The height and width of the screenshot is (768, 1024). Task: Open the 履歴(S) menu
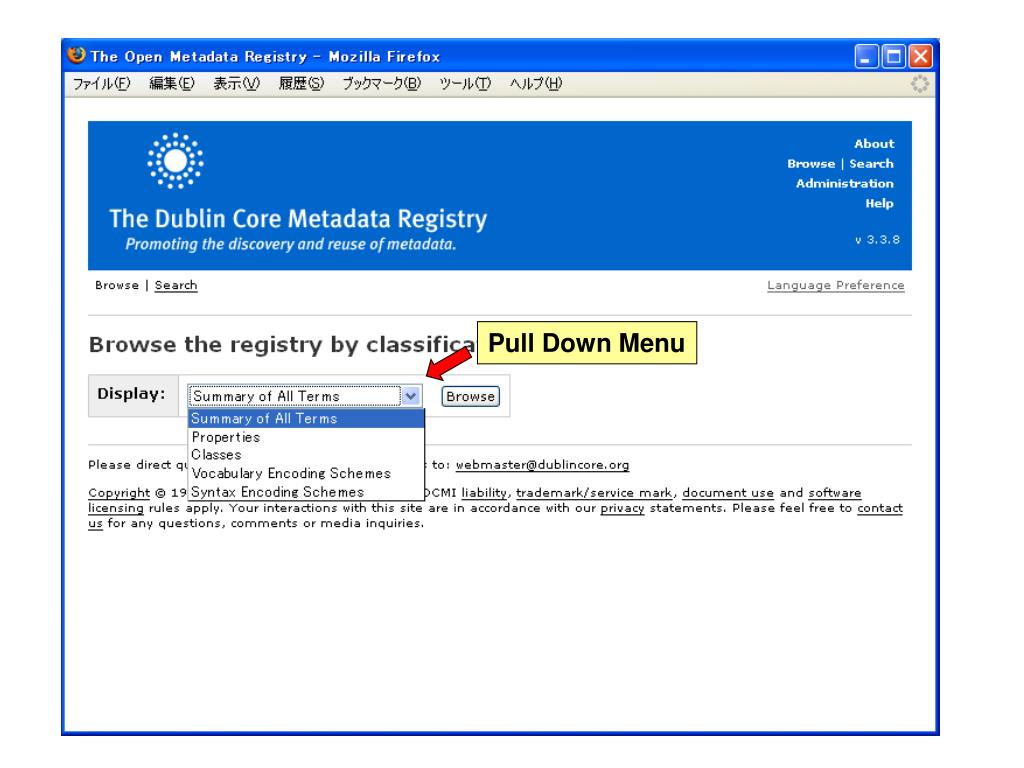click(x=301, y=84)
